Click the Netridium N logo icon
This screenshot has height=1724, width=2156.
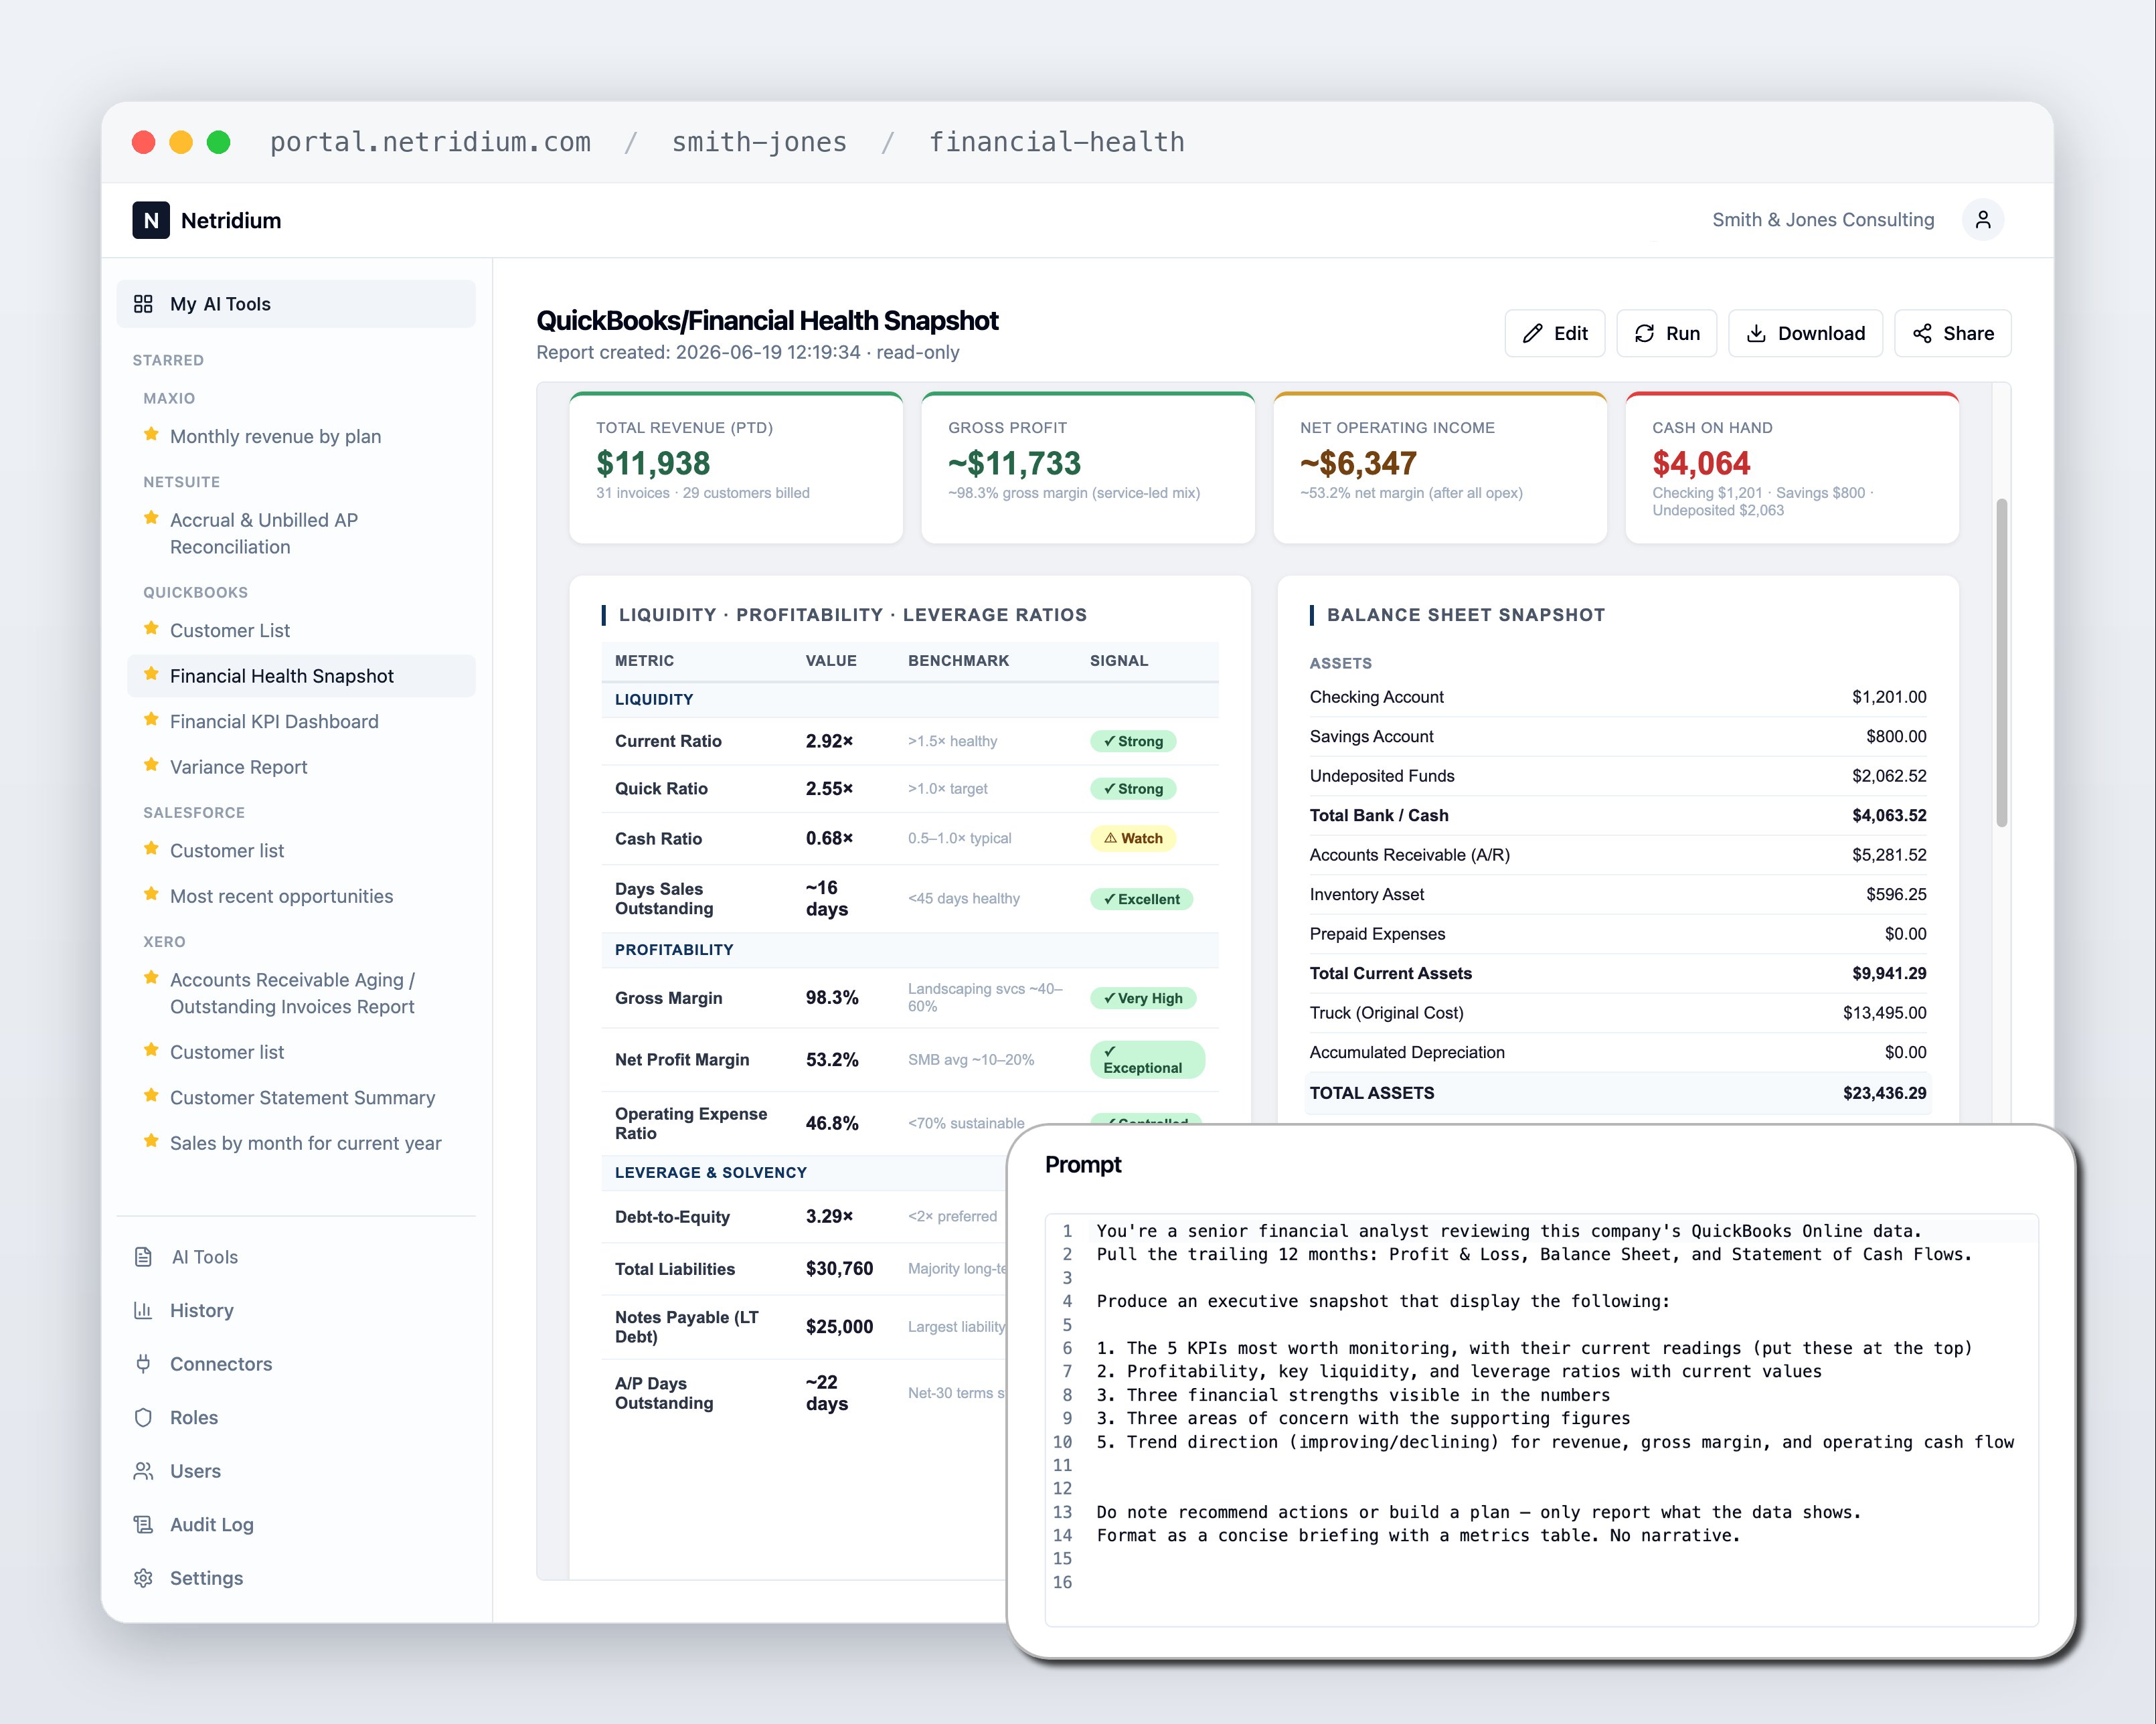point(151,220)
